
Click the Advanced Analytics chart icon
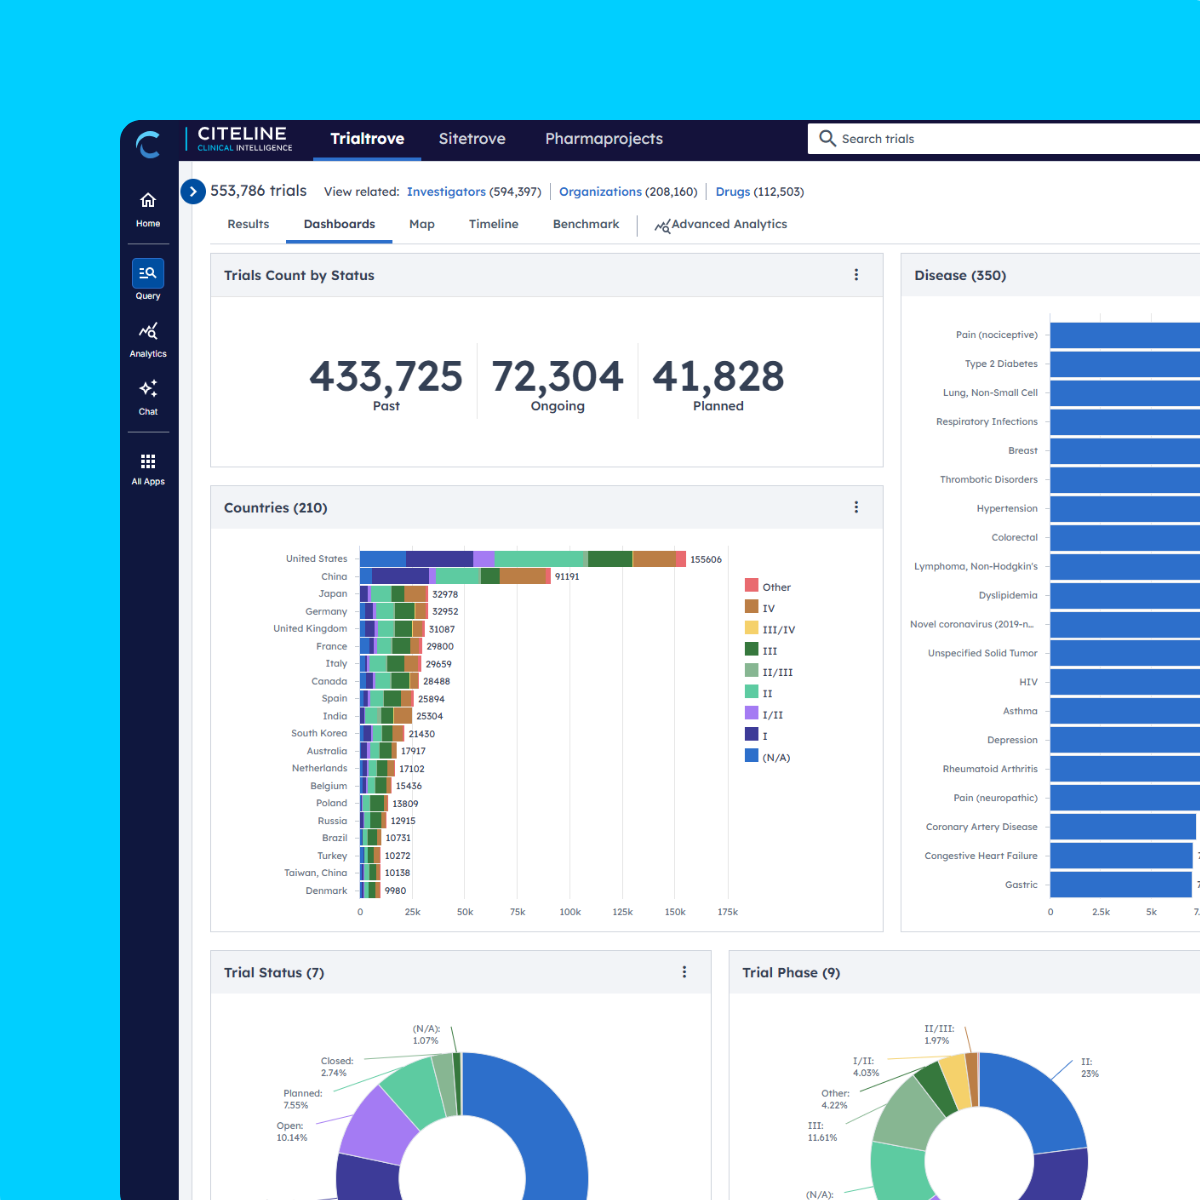[x=661, y=226]
